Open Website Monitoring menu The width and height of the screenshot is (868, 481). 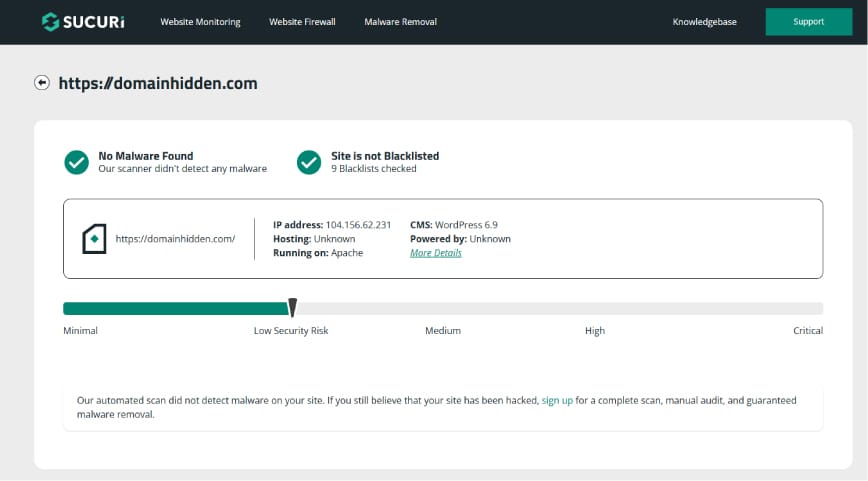[x=200, y=22]
